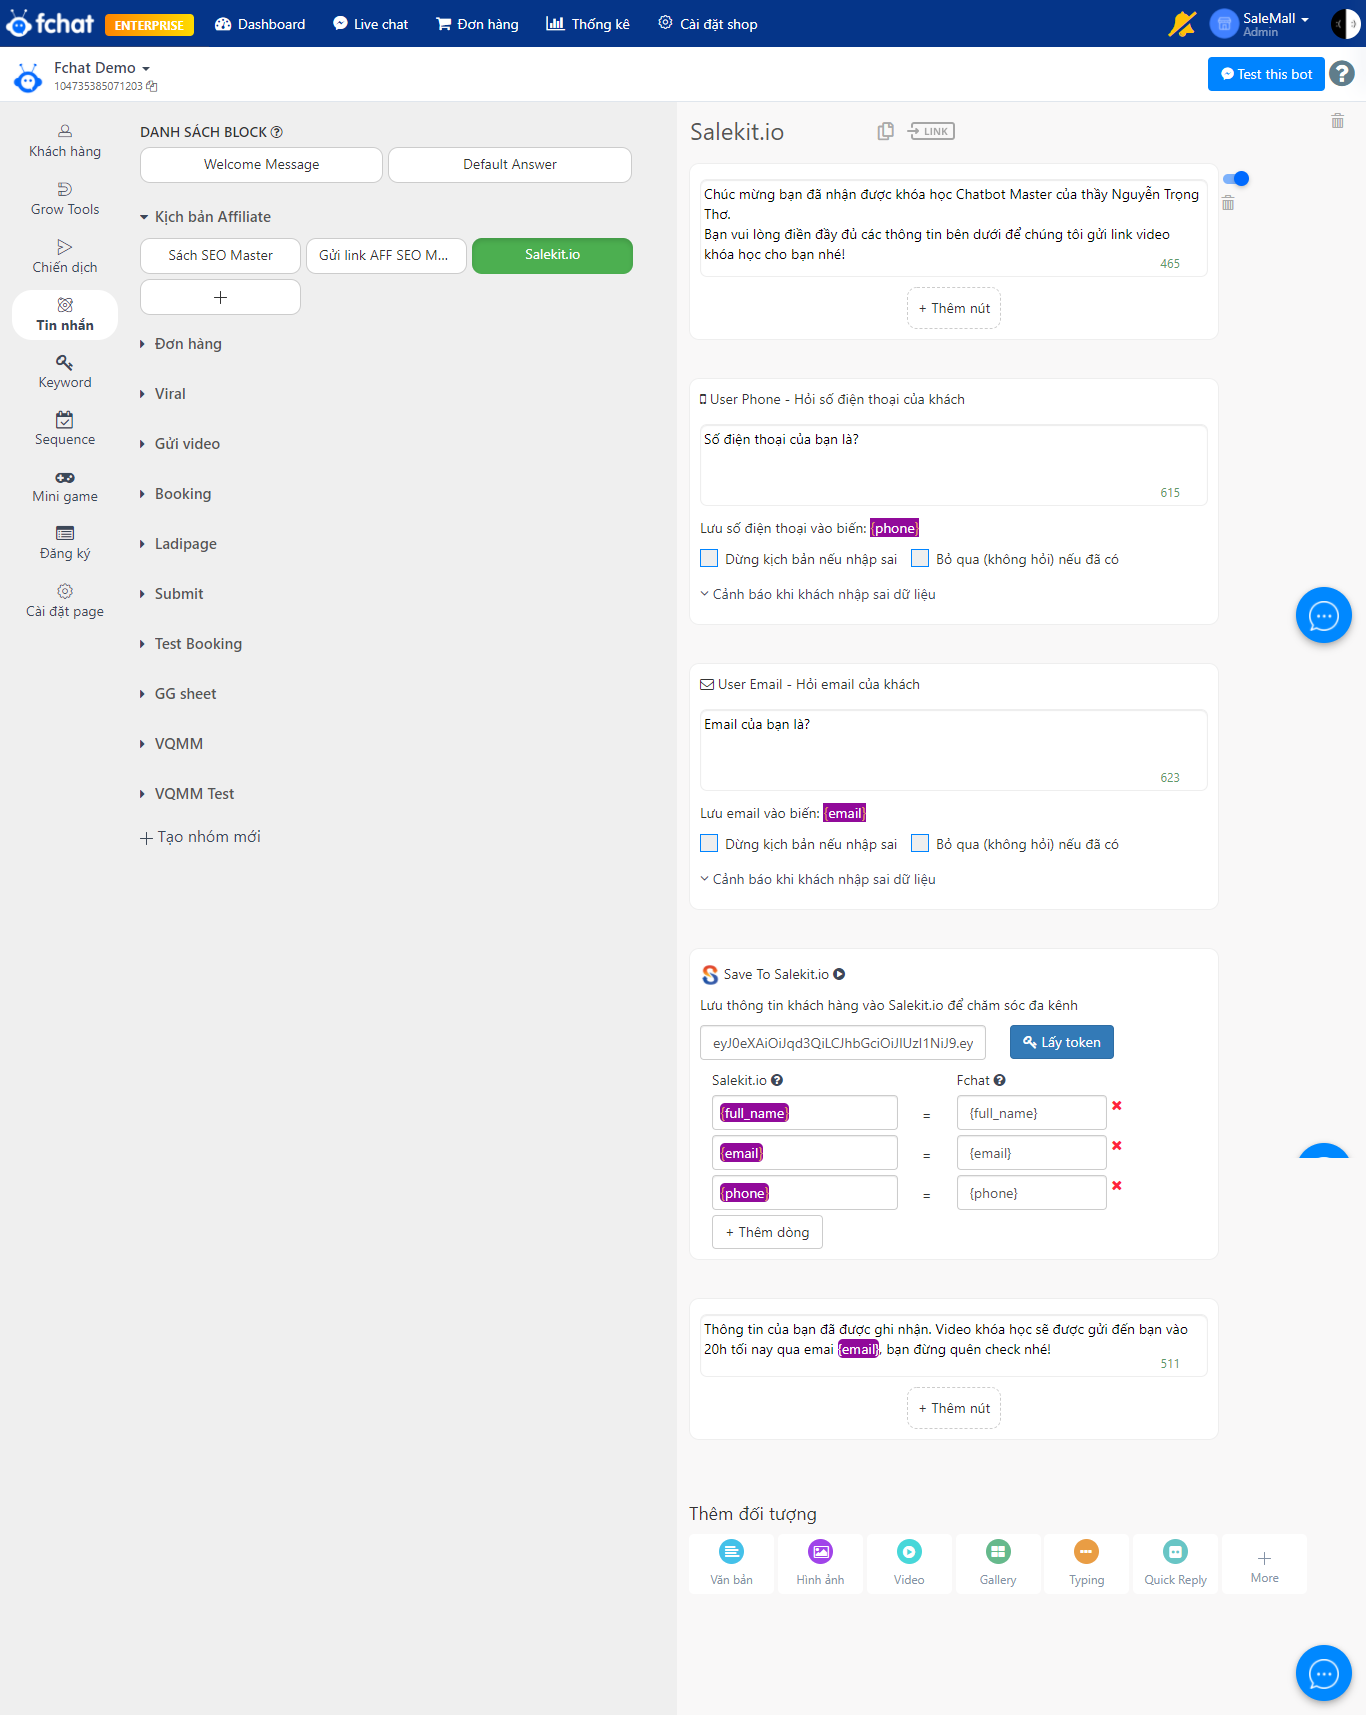The image size is (1366, 1715).
Task: Expand Gửi video block group
Action: (x=180, y=444)
